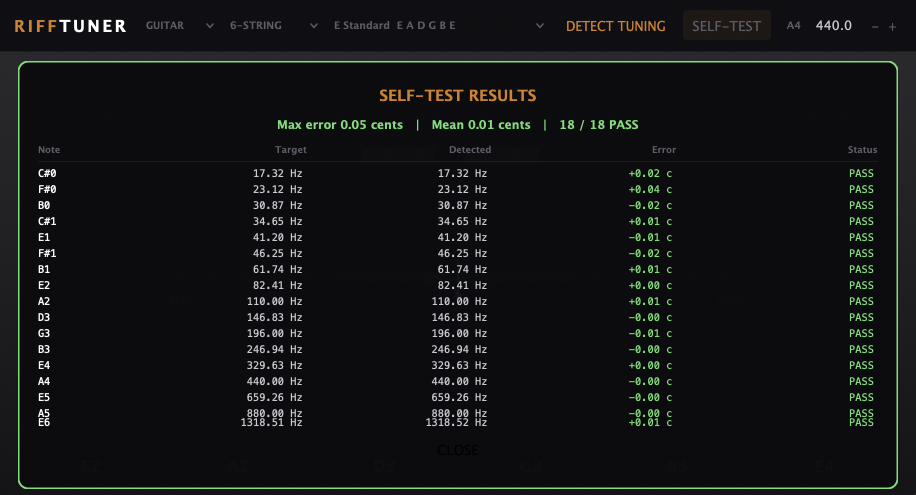Click Detected value 41.20 Hz for E1

tap(462, 237)
